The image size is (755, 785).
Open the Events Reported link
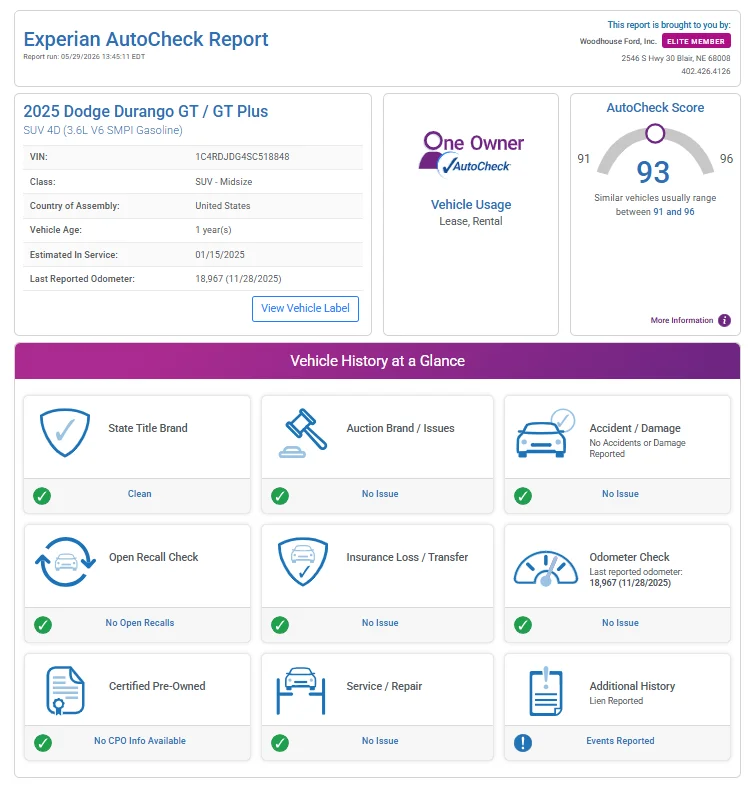point(620,740)
